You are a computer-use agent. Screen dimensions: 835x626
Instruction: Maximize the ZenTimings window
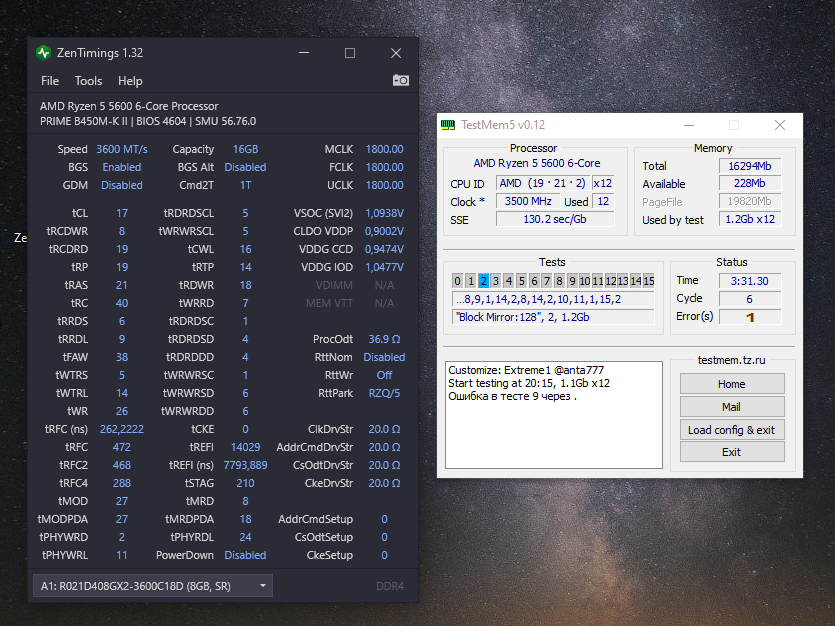[350, 53]
